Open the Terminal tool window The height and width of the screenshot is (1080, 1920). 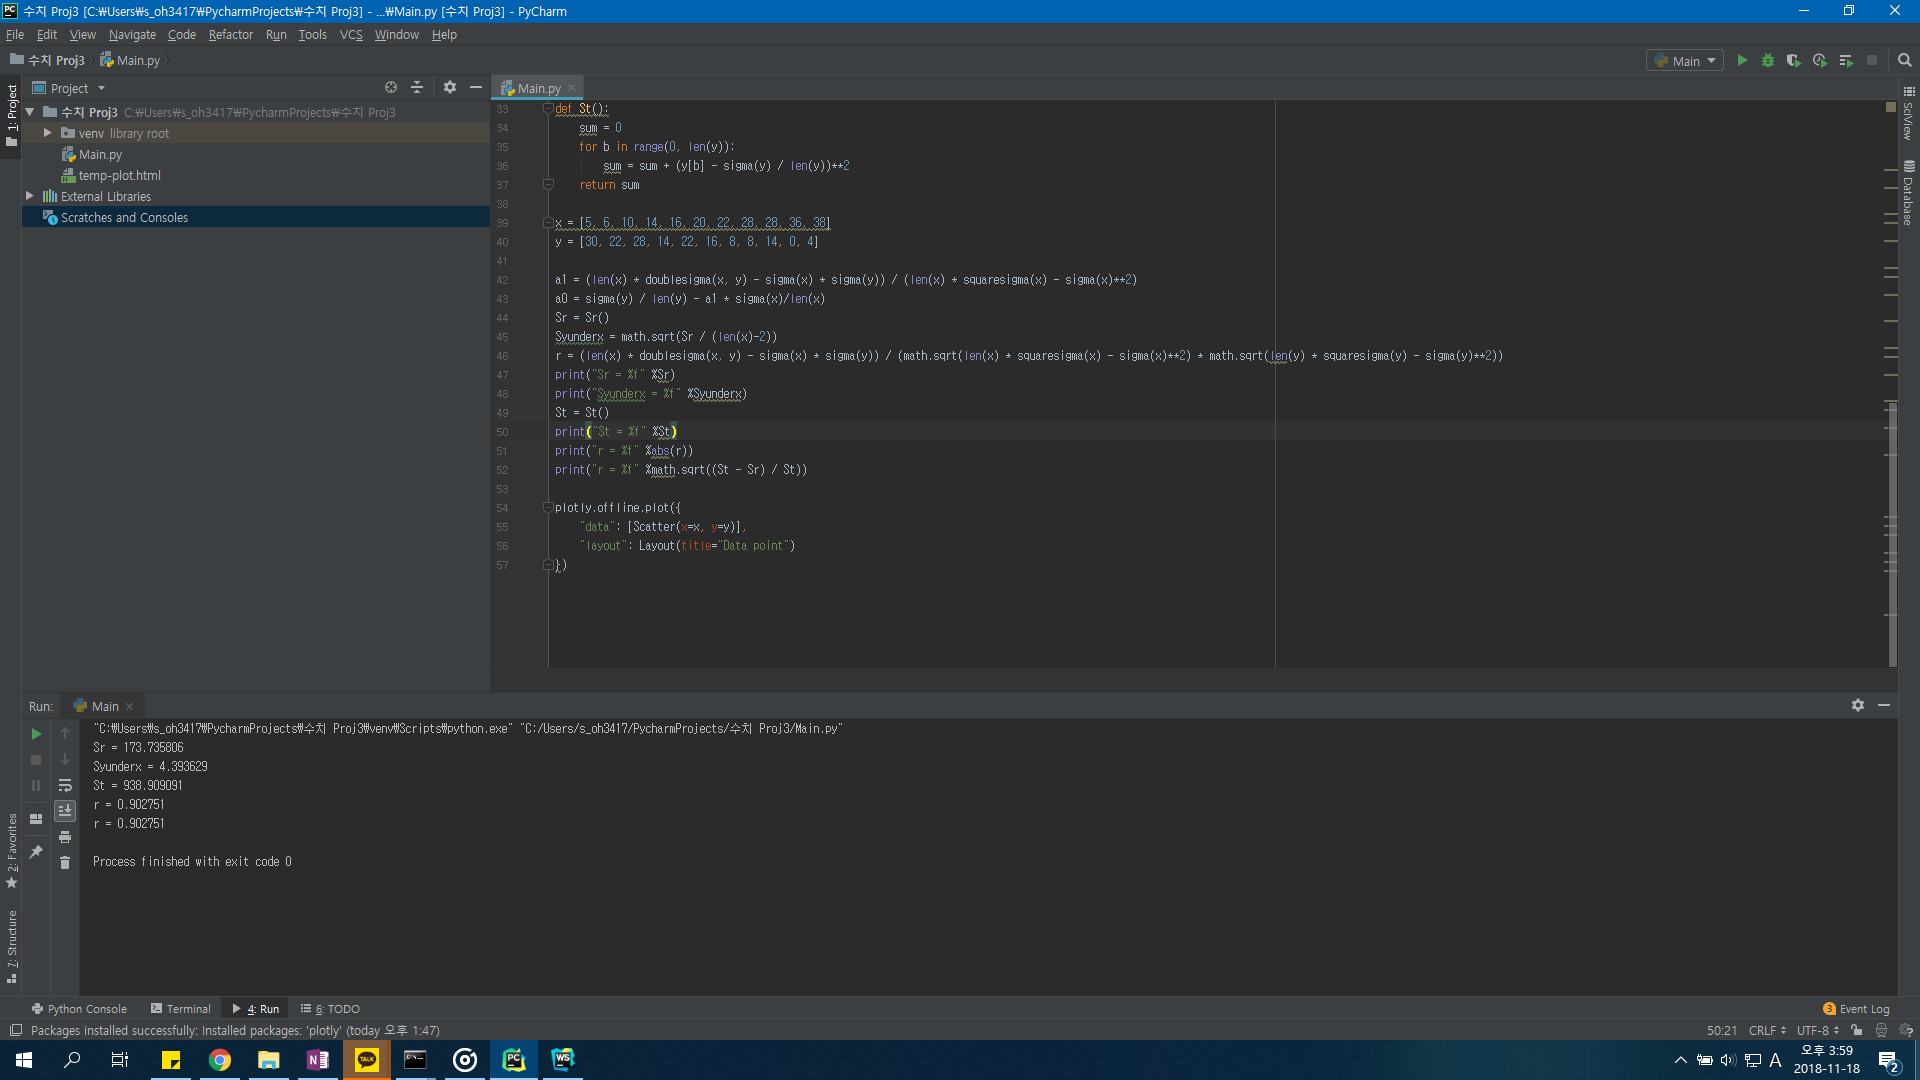(x=180, y=1009)
